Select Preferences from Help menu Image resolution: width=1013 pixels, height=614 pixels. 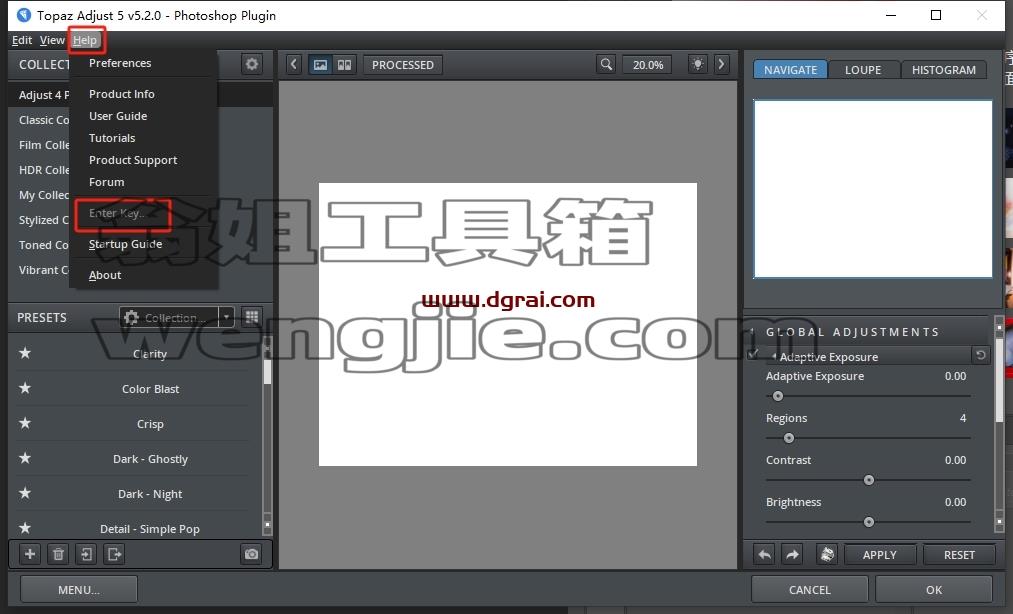pos(120,63)
